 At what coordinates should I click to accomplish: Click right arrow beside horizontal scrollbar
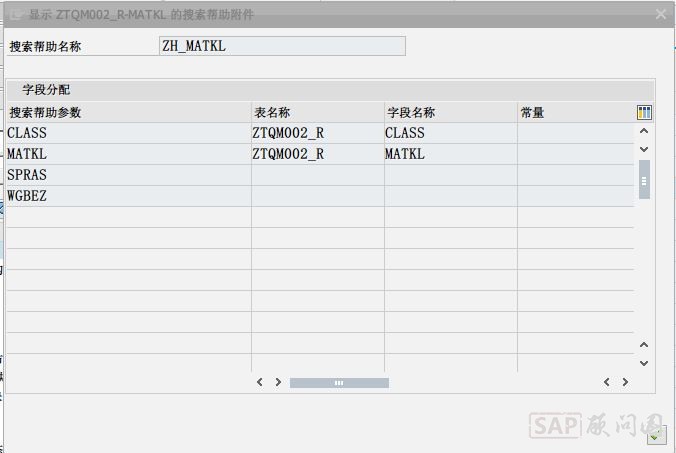(278, 382)
